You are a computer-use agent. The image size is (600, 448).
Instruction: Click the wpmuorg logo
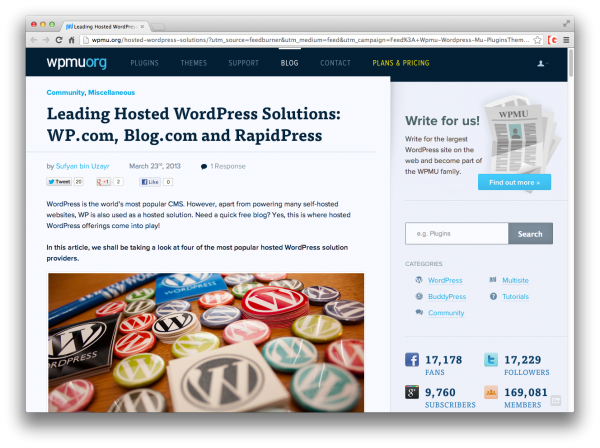[x=77, y=62]
